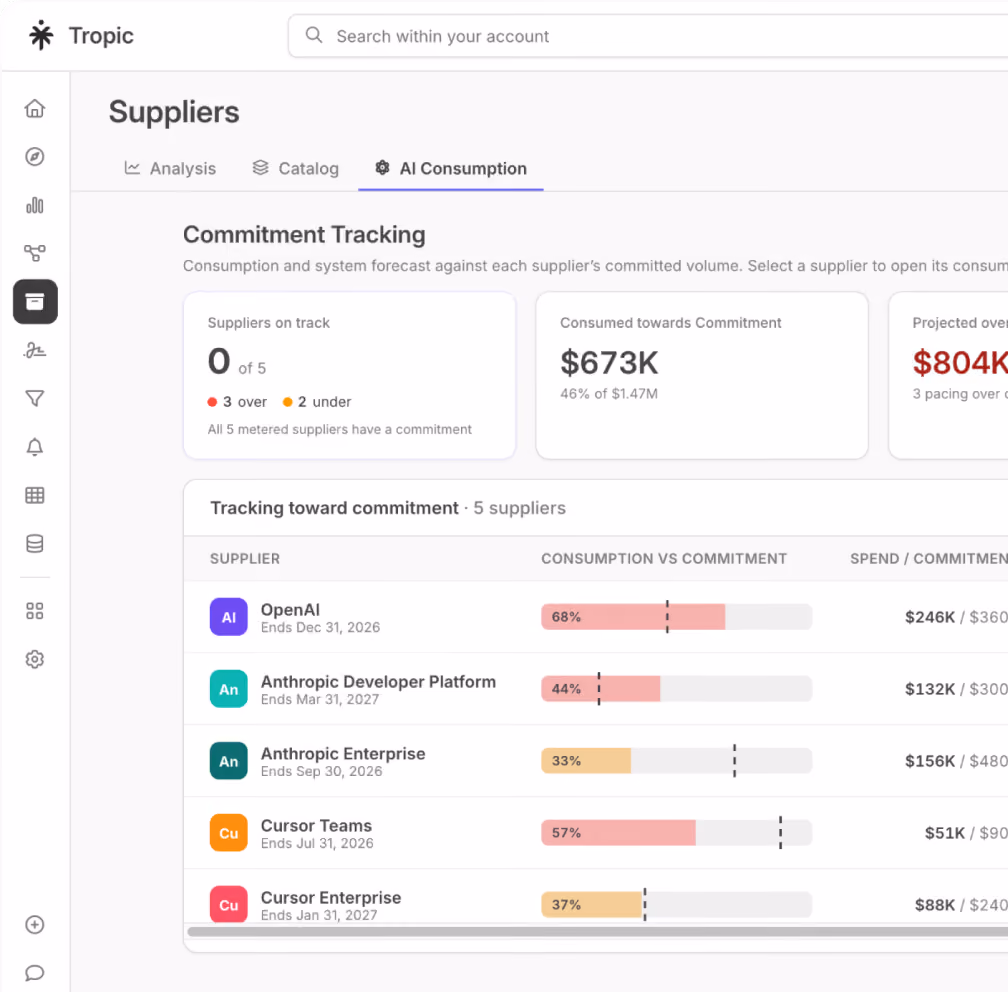Screen dimensions: 1008x992
Task: Switch to the Catalog tab
Action: pyautogui.click(x=296, y=168)
